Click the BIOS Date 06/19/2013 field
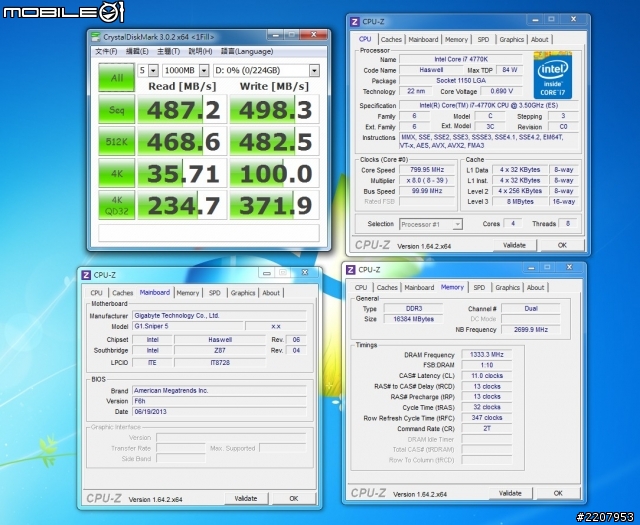The image size is (640, 525). 219,412
